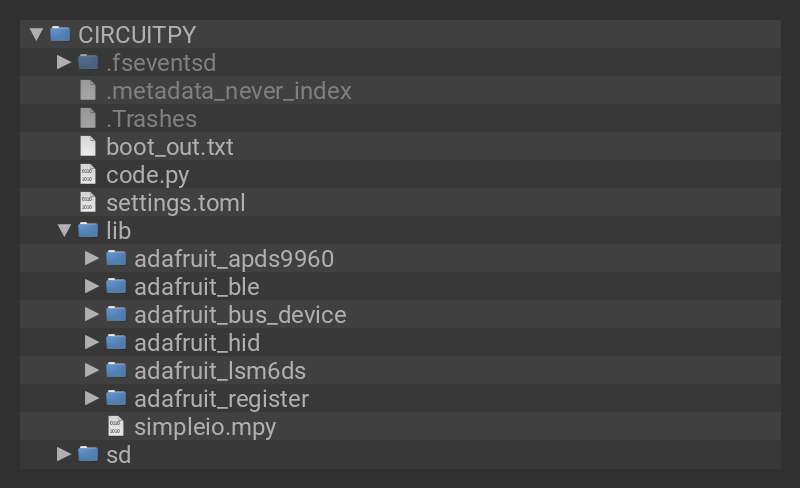Expand the .fseventsd folder
This screenshot has width=800, height=488.
tap(64, 62)
